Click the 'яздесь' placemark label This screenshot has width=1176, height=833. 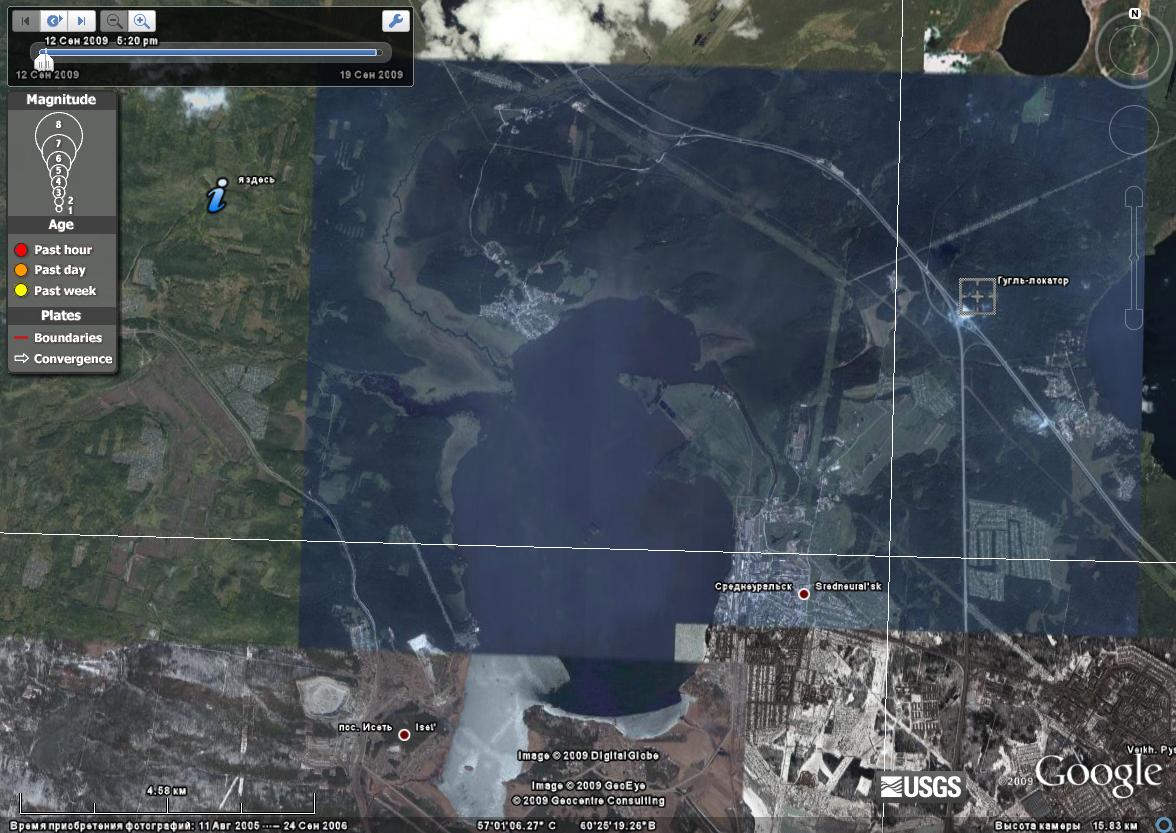tap(256, 180)
